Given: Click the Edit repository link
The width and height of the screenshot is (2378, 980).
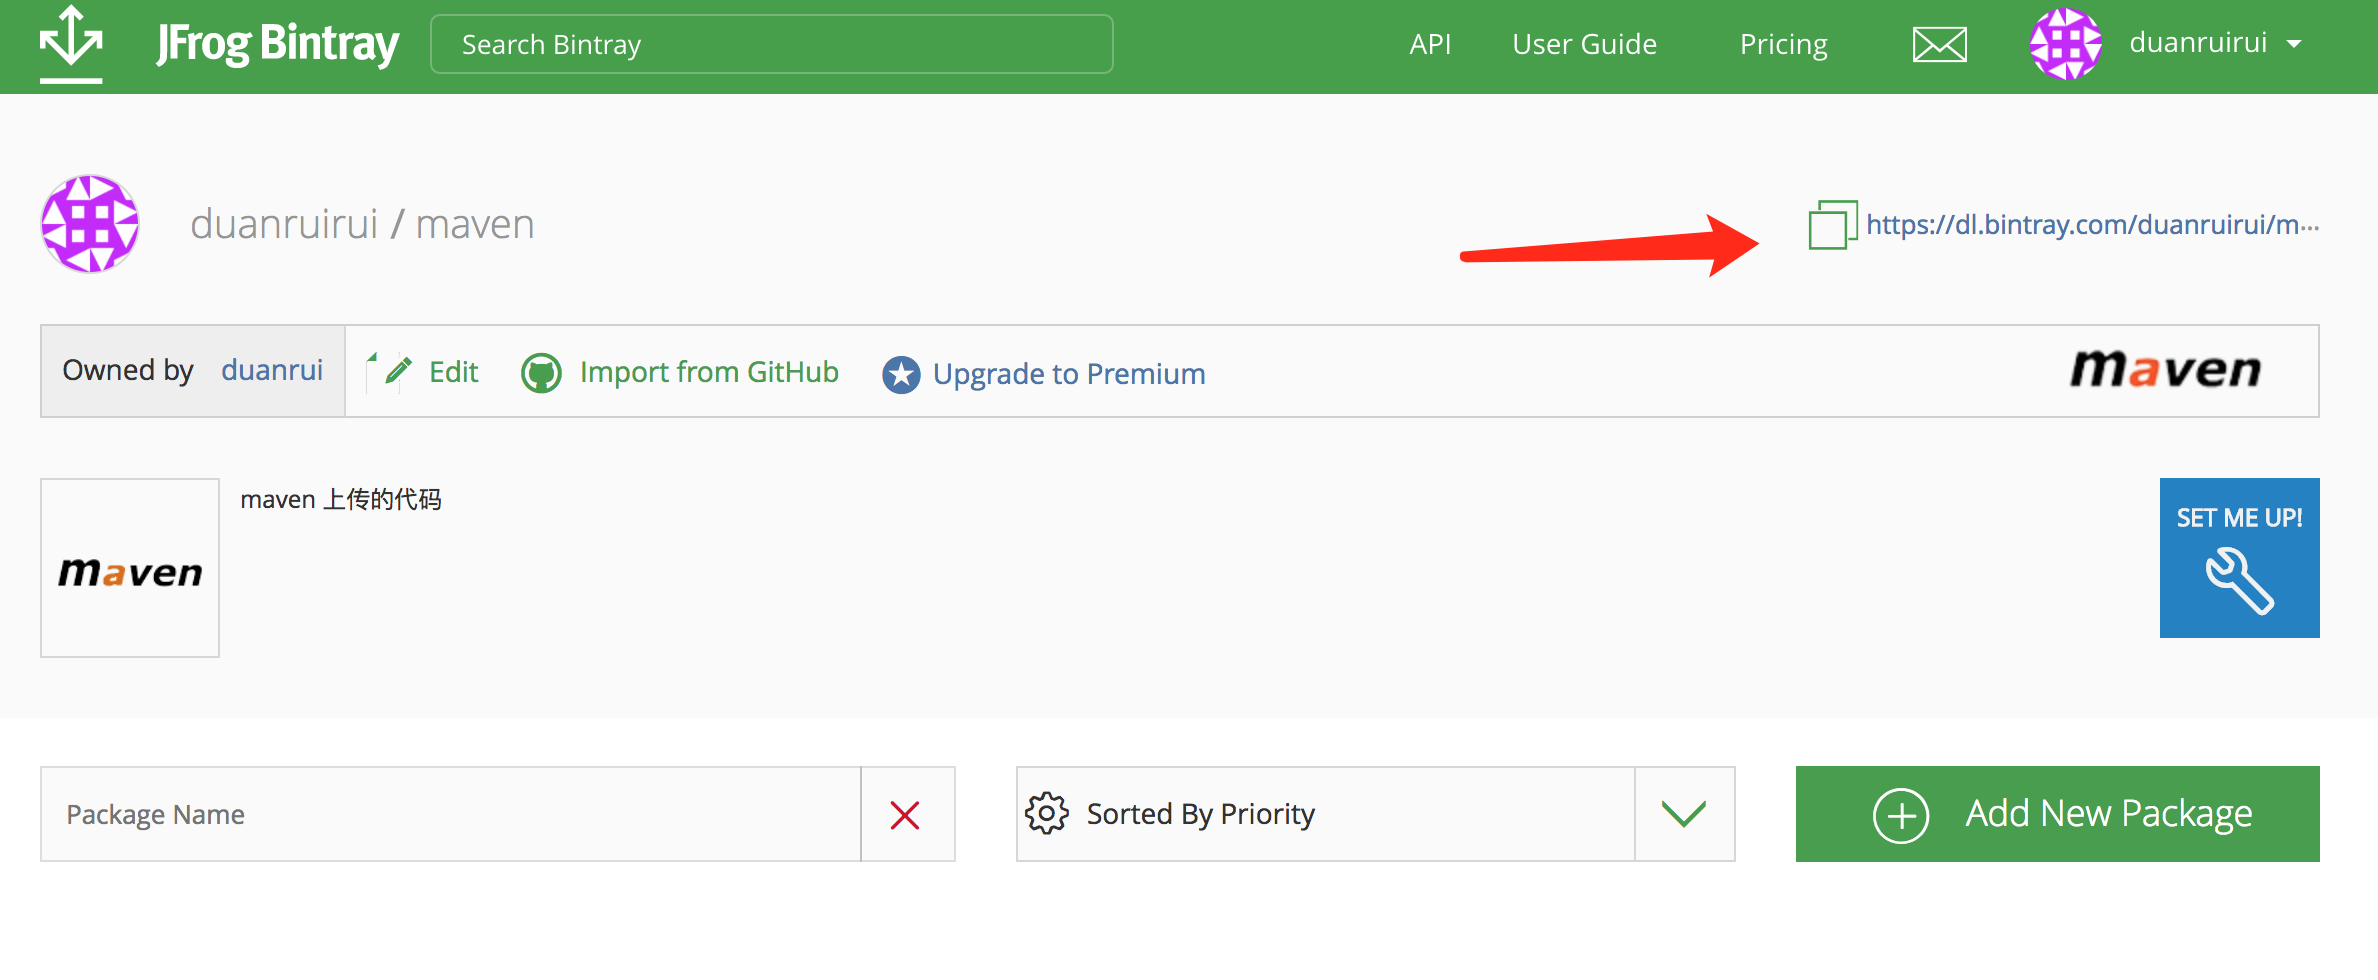Looking at the screenshot, I should [453, 372].
